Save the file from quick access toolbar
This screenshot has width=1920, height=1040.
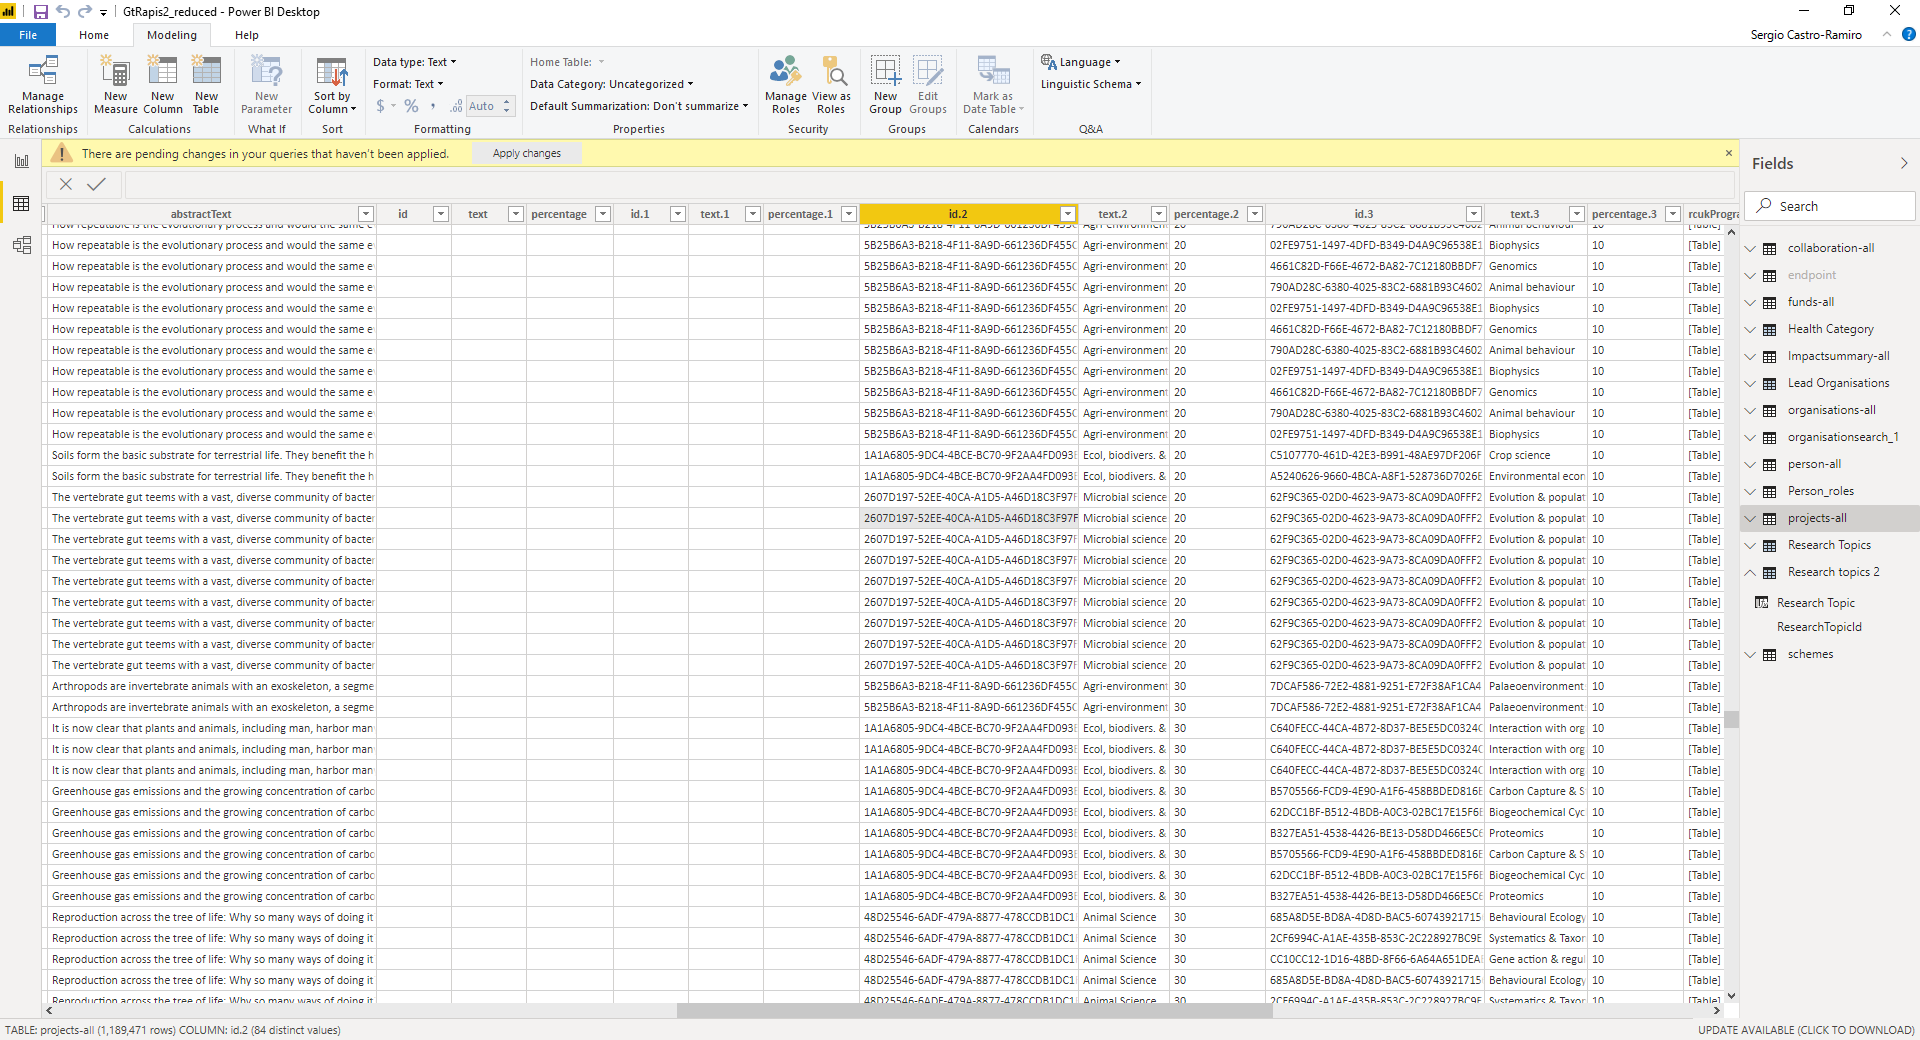[41, 12]
